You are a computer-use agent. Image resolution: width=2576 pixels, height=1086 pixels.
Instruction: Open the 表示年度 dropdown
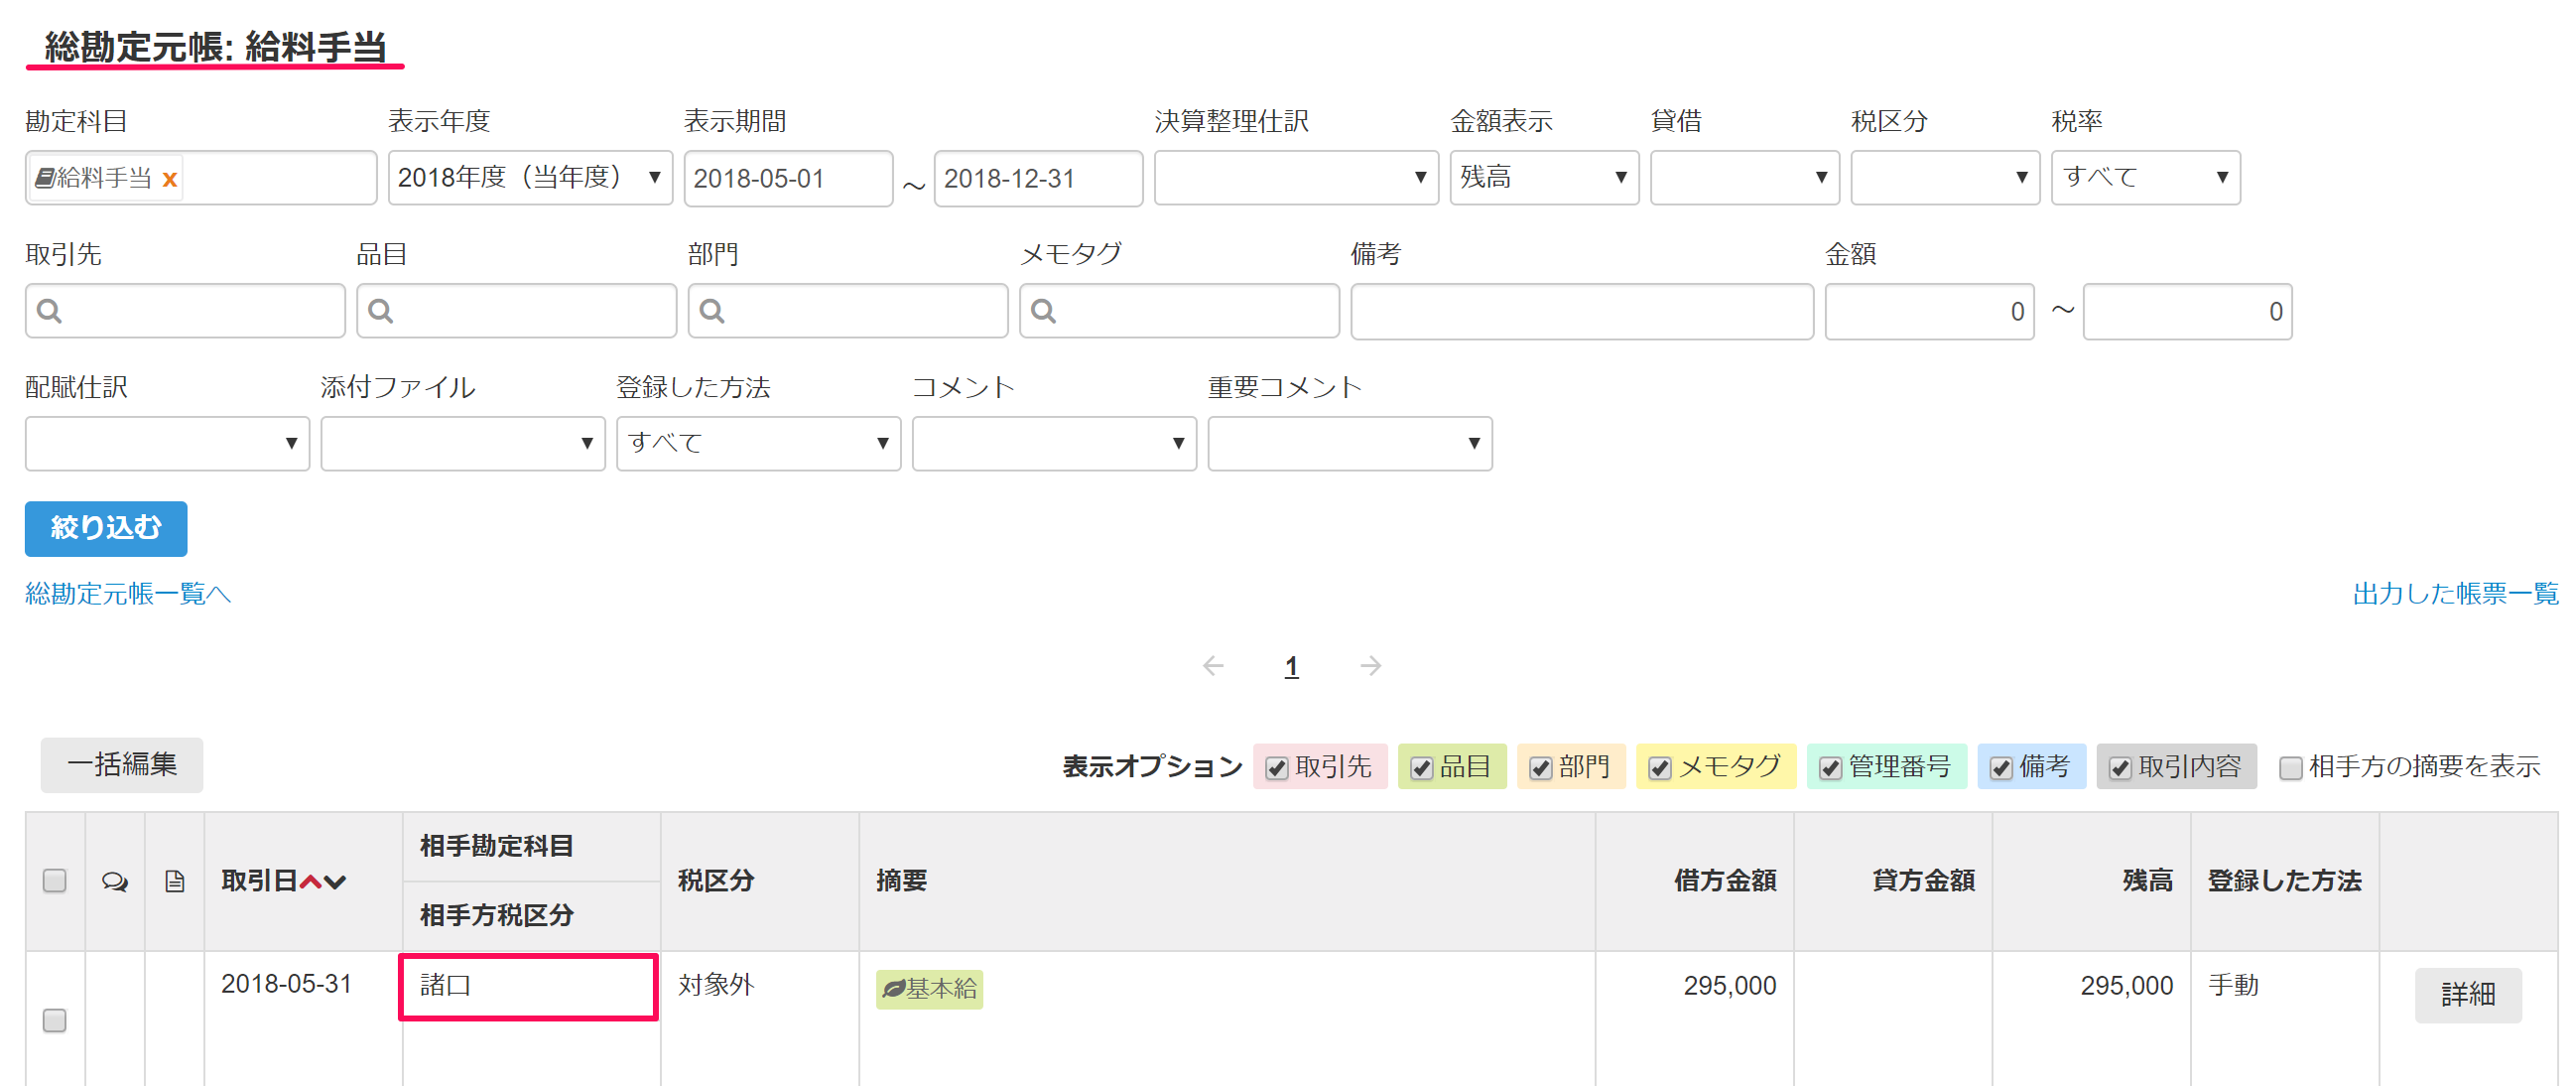tap(530, 178)
